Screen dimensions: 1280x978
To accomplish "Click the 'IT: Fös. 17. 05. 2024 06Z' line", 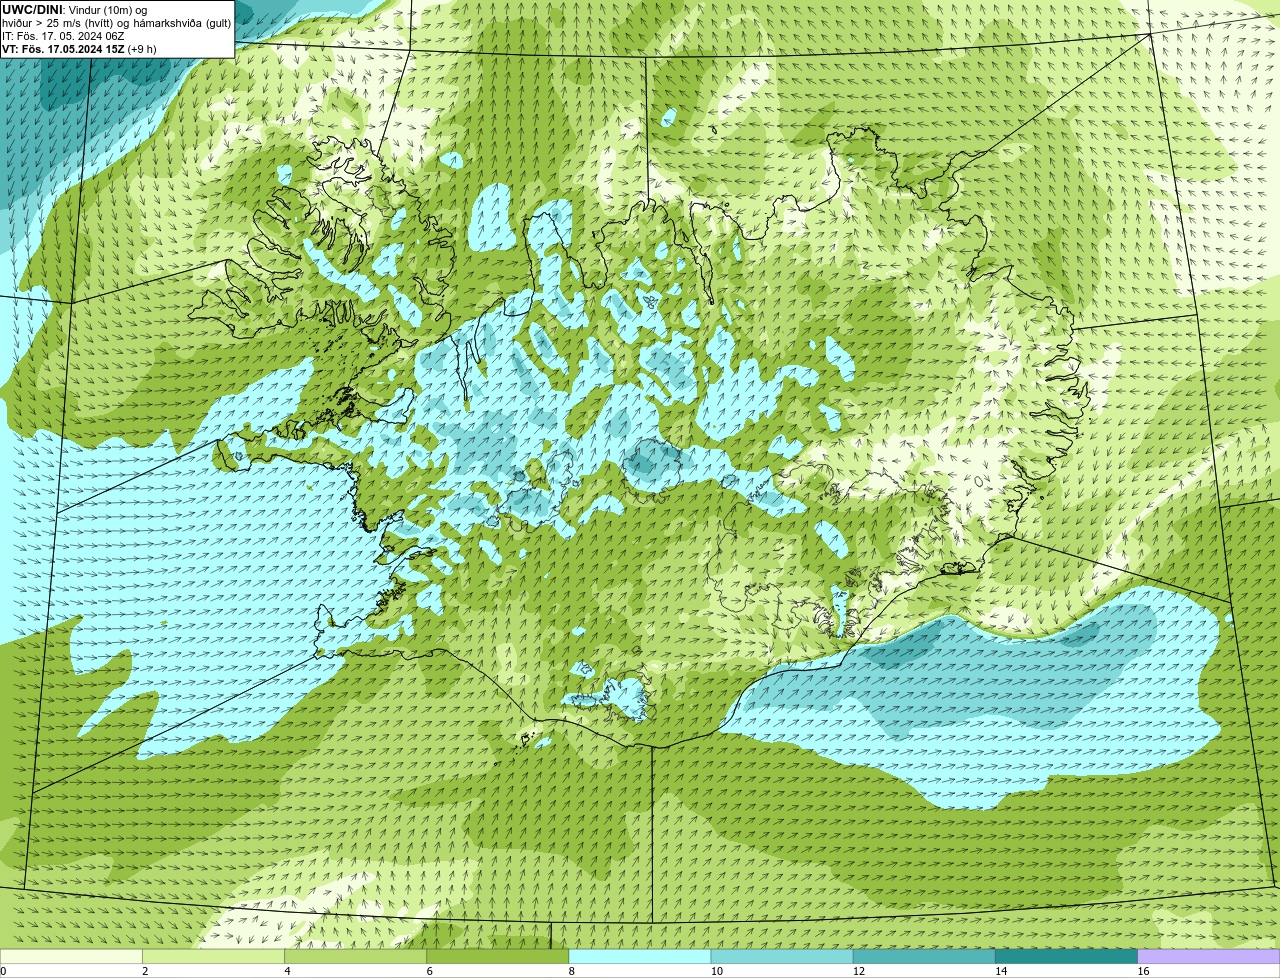I will point(63,36).
